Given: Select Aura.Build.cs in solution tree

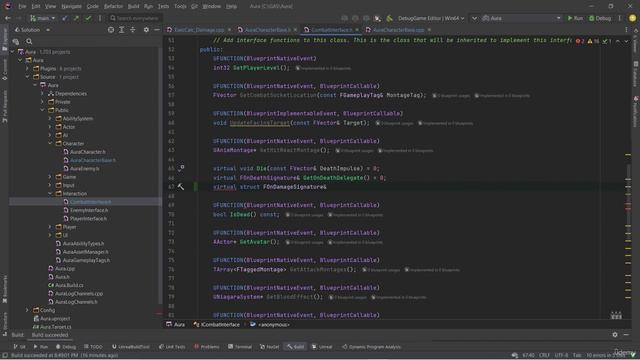Looking at the screenshot, I should 69,285.
